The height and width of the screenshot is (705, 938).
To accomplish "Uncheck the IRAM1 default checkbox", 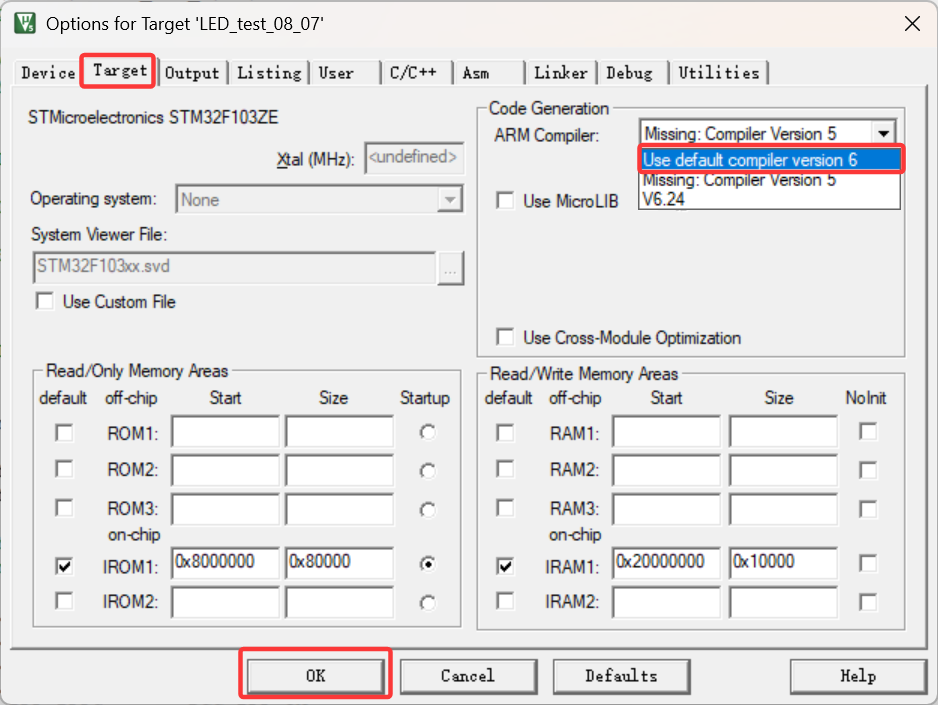I will (x=505, y=566).
